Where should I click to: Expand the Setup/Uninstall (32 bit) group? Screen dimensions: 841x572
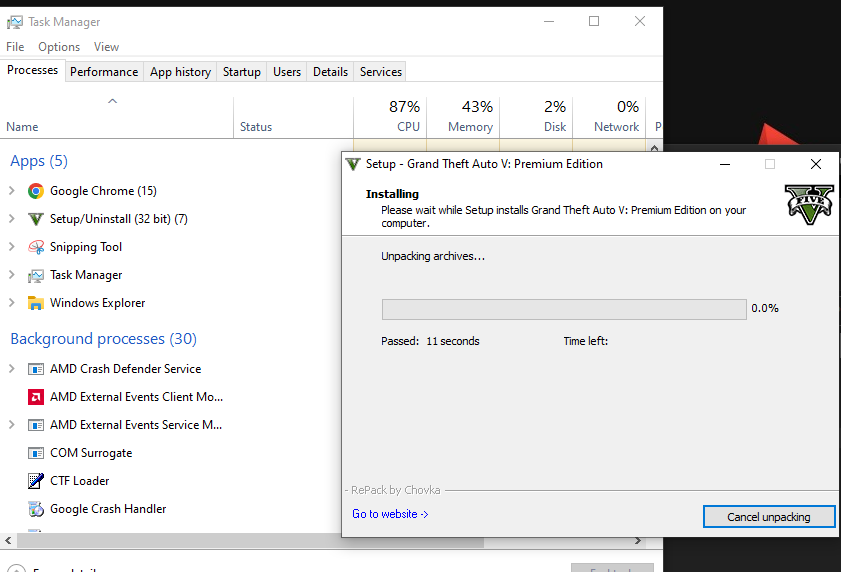(x=12, y=218)
